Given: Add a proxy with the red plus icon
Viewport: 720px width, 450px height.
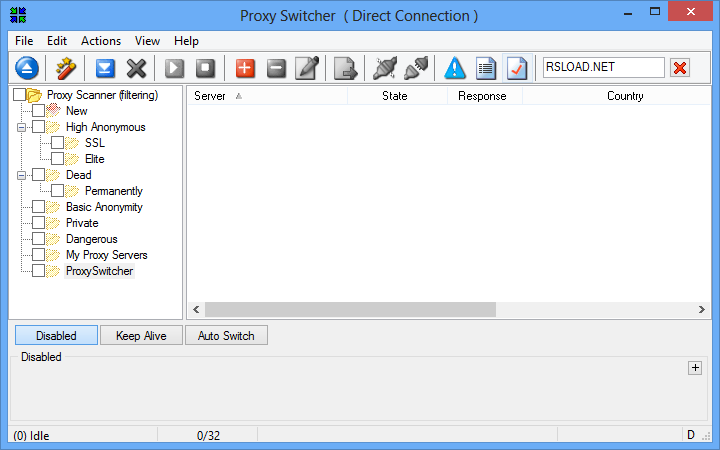Looking at the screenshot, I should (x=245, y=68).
